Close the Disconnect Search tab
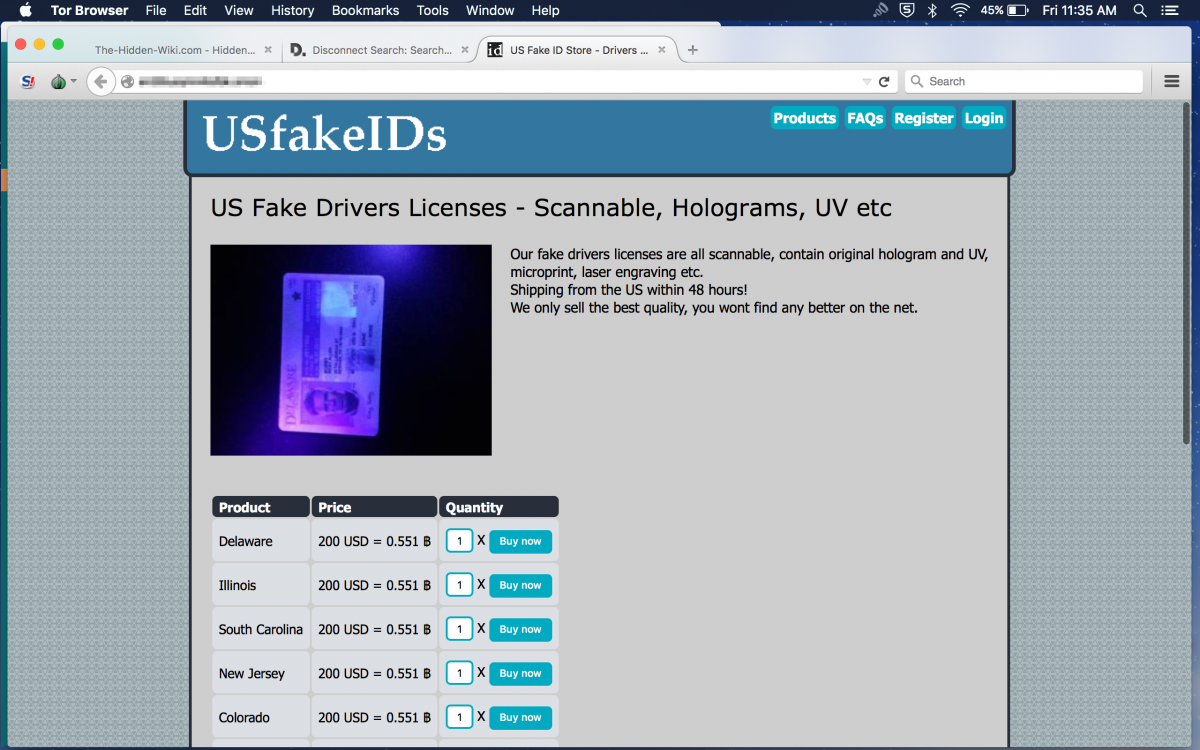Screen dimensions: 1200x750 point(464,50)
